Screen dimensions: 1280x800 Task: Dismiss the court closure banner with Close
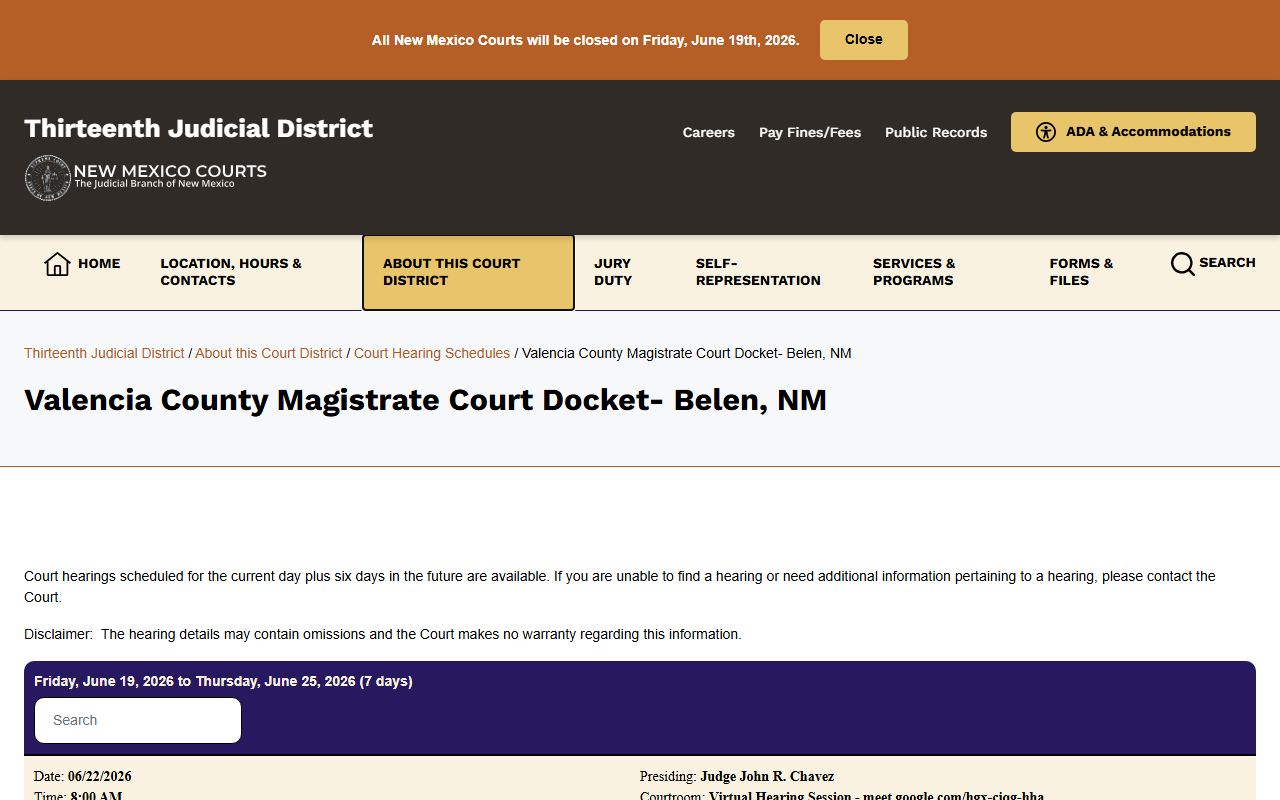863,40
